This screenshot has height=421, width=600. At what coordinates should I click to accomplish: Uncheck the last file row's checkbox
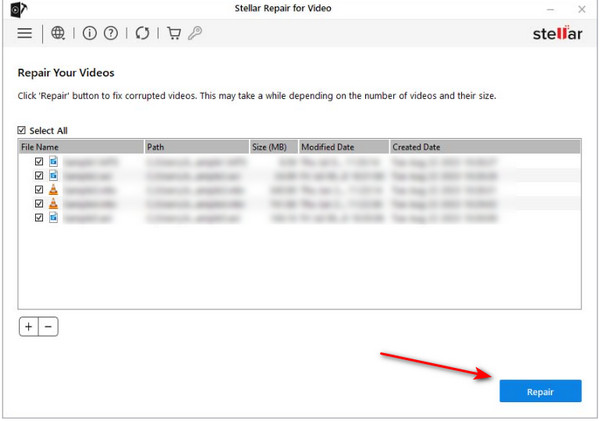[39, 217]
